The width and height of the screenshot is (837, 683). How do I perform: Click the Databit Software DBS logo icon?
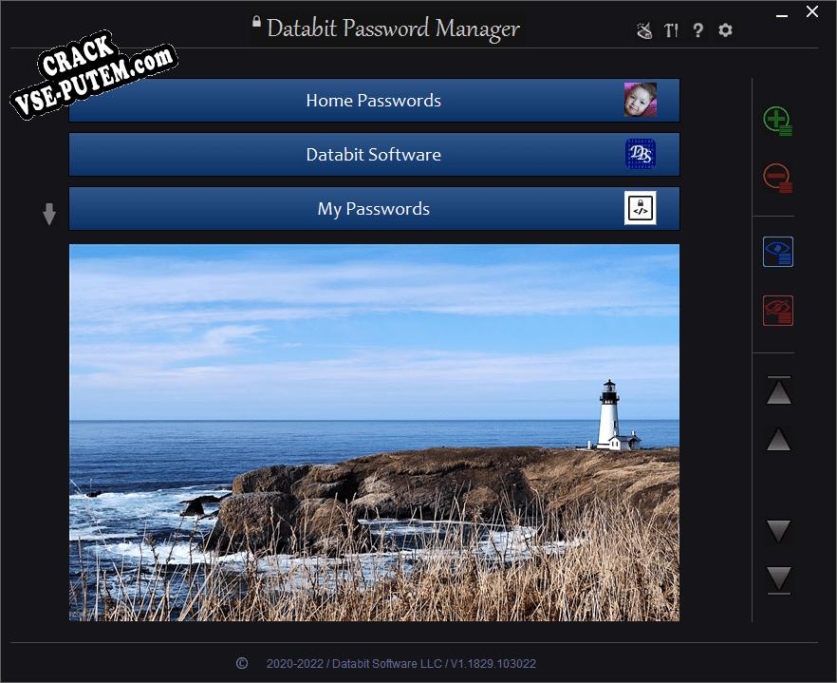coord(640,154)
